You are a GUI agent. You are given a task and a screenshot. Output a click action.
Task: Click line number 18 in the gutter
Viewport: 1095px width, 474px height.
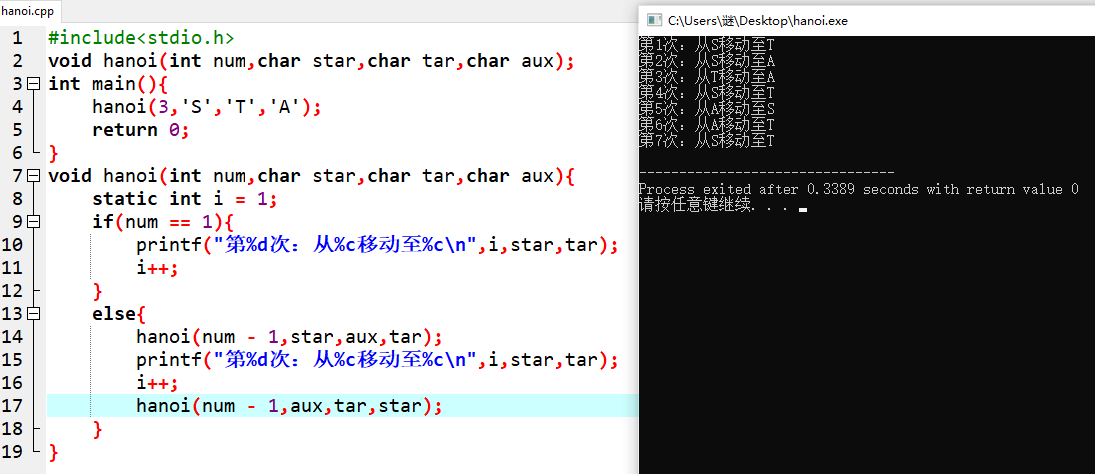click(13, 429)
